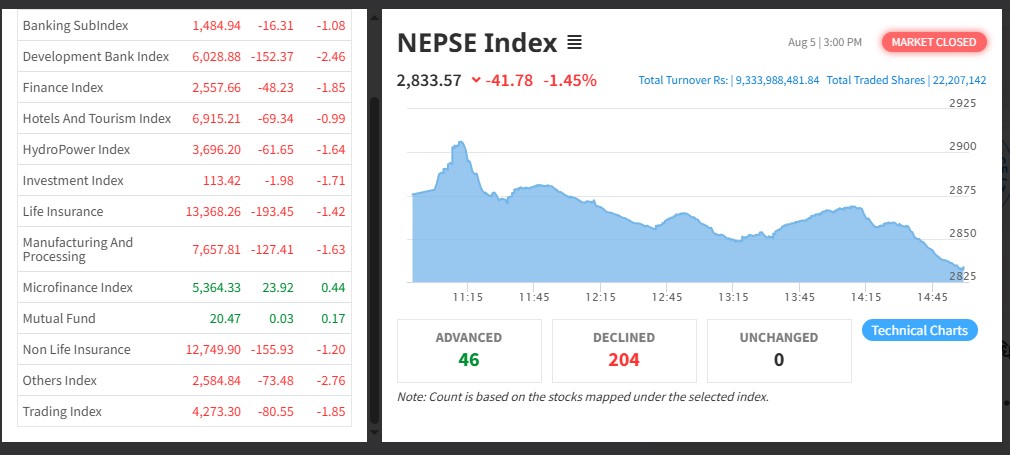
Task: Open Trading Index
Action: [62, 411]
